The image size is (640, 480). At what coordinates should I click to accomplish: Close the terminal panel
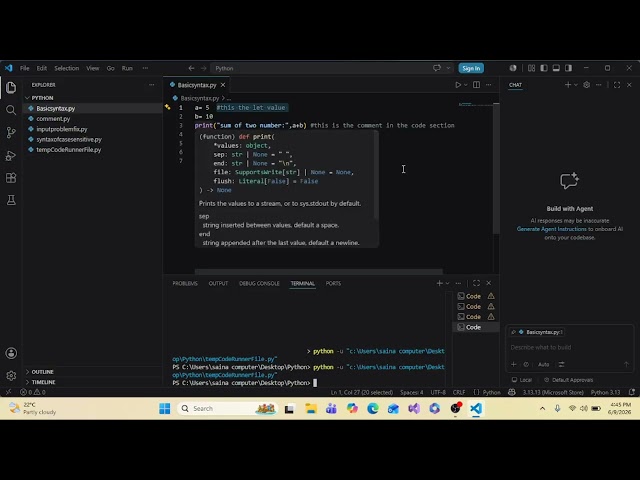click(489, 283)
